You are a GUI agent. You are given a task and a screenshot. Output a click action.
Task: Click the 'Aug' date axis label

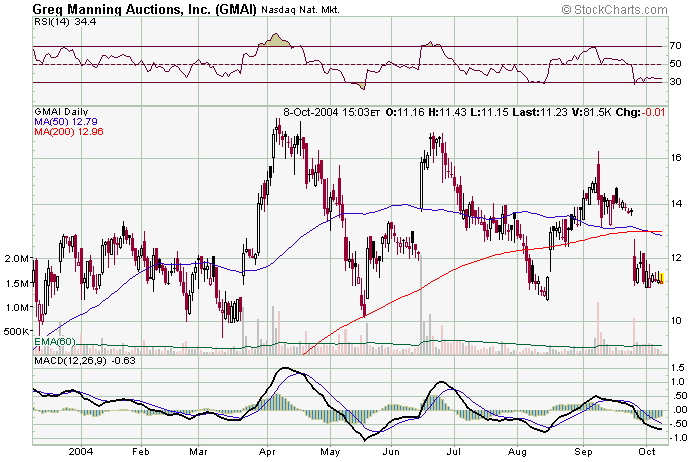[517, 451]
